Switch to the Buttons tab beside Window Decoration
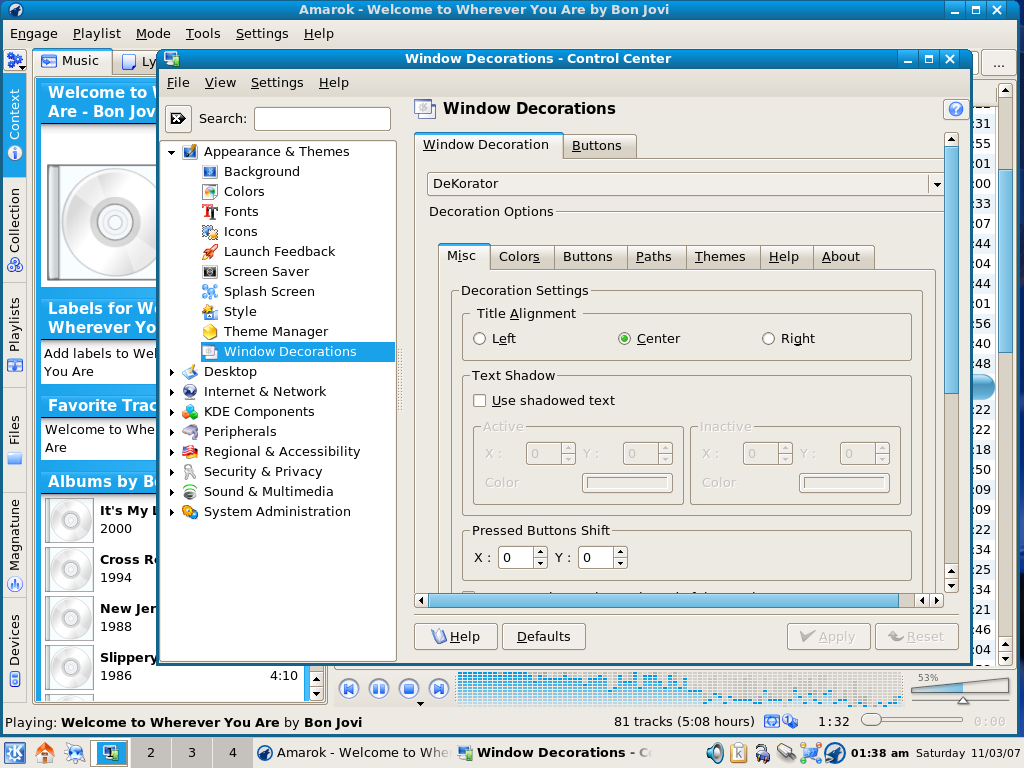This screenshot has width=1024, height=768. (597, 146)
